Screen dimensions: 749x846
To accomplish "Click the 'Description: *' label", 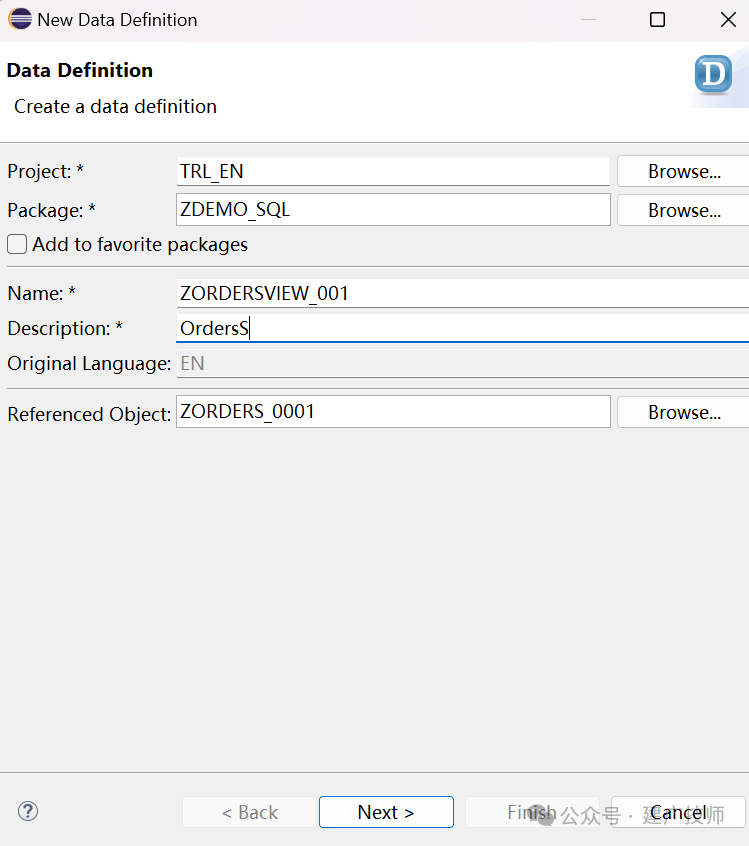I will click(65, 328).
